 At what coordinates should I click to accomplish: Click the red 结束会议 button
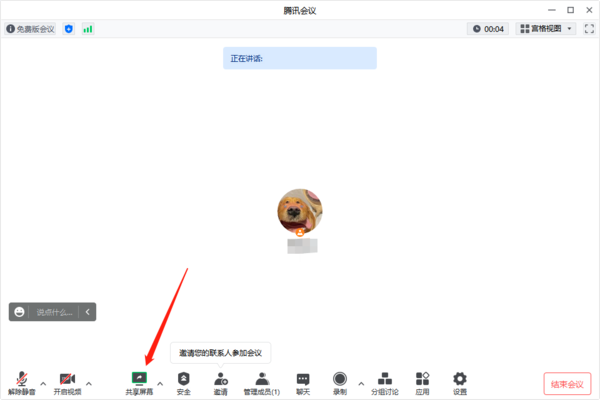[567, 384]
